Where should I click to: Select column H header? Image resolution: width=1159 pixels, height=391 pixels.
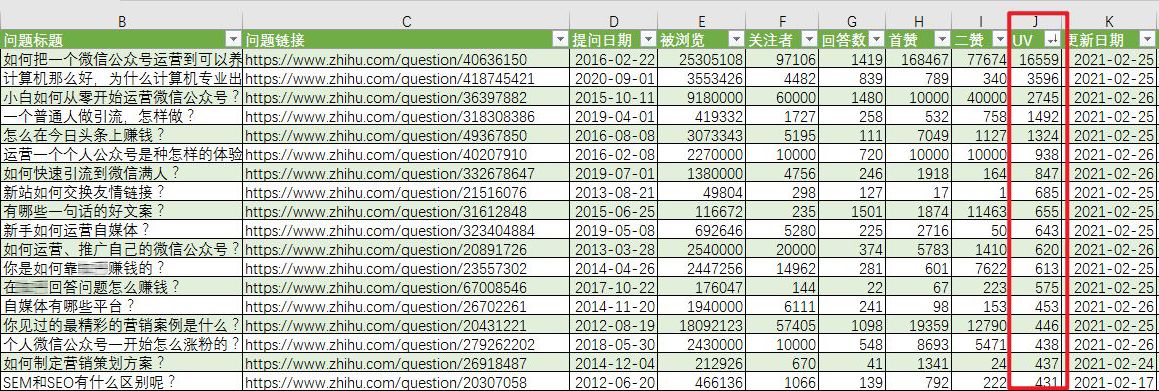[918, 22]
